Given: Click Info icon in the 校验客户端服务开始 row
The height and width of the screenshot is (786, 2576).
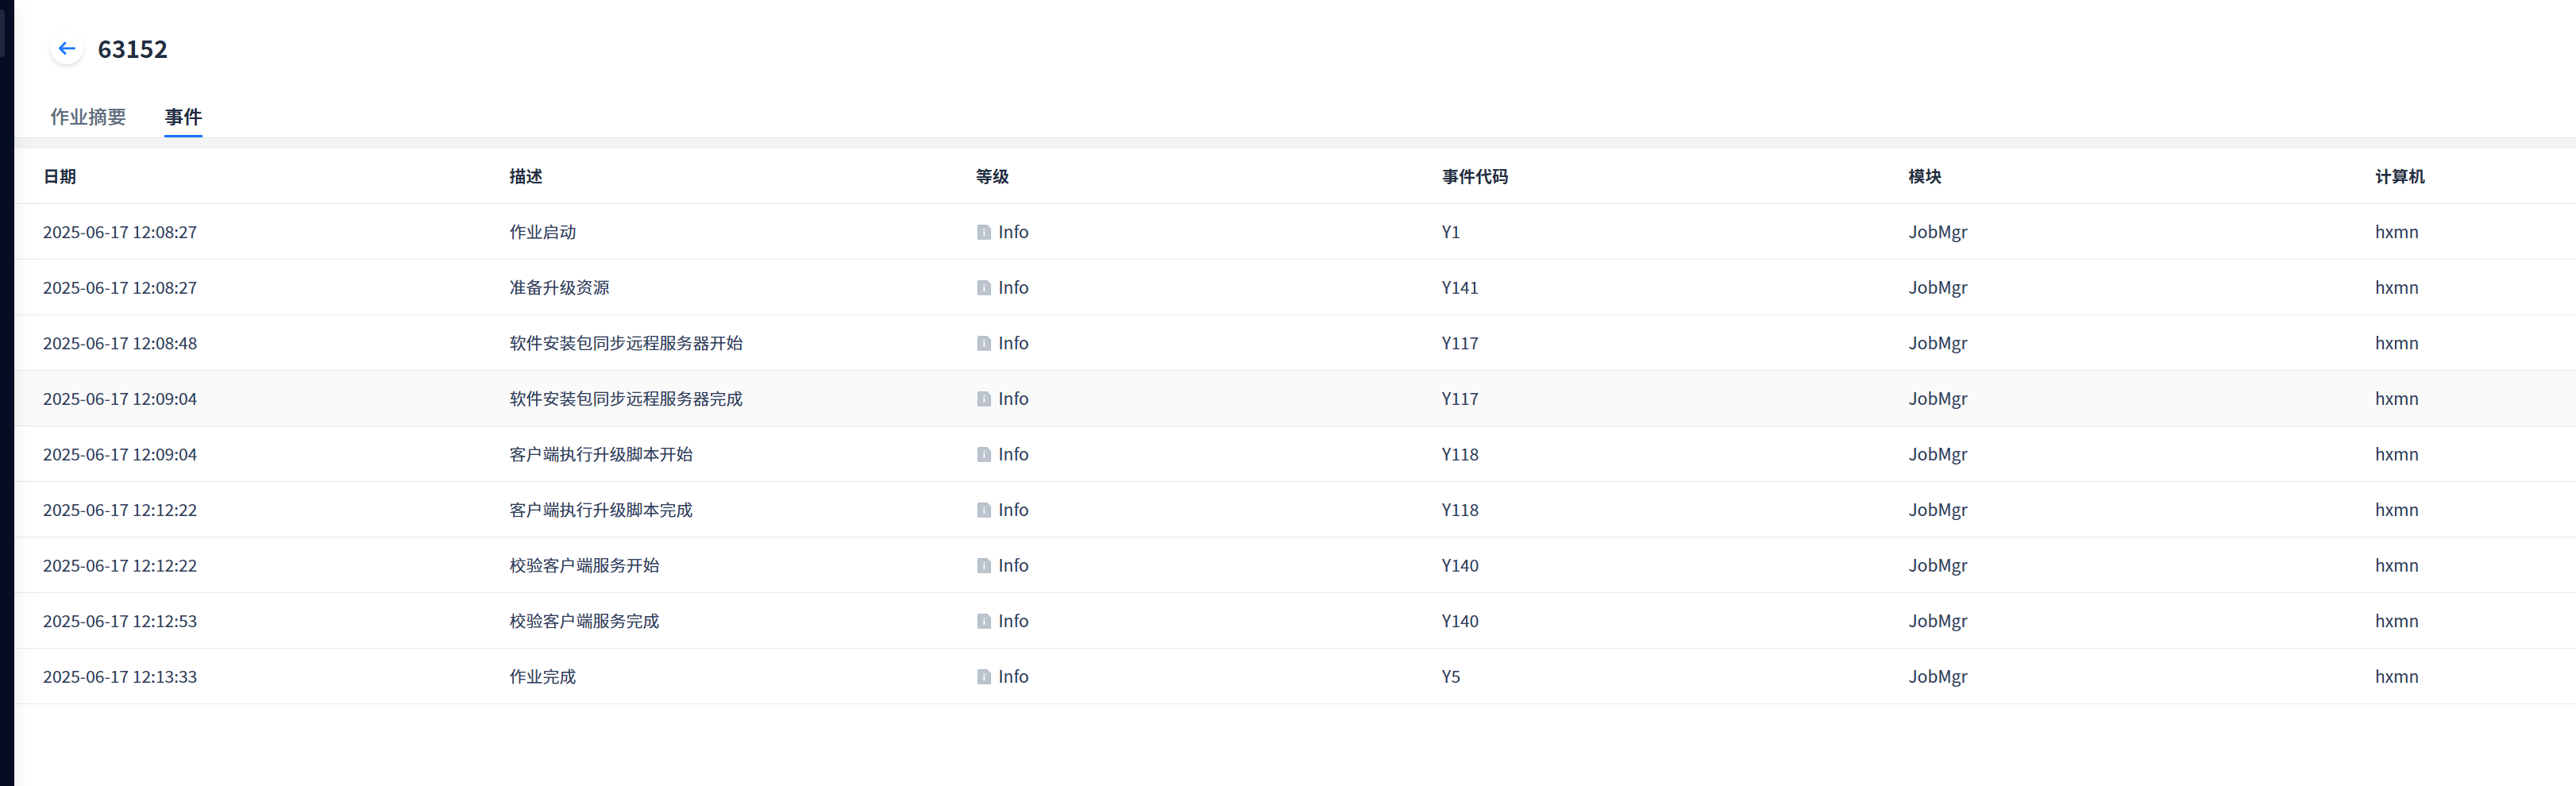Looking at the screenshot, I should click(x=984, y=566).
